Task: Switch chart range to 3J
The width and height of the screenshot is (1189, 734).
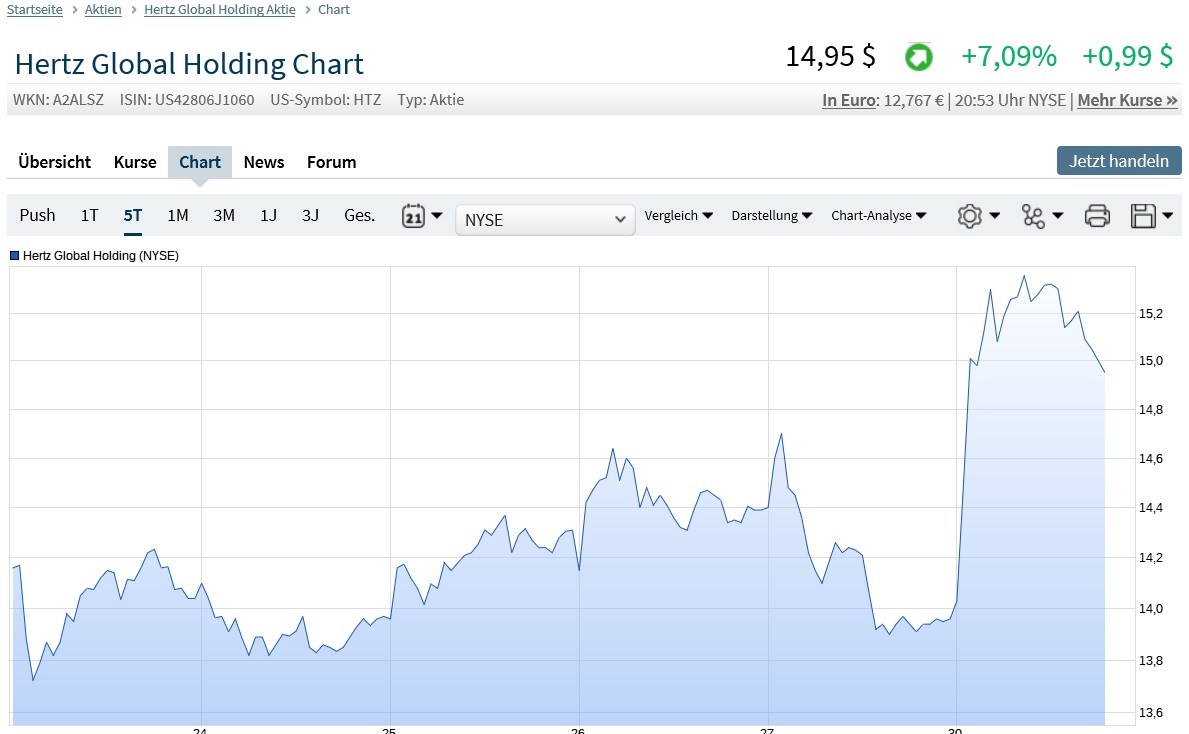Action: [x=310, y=215]
